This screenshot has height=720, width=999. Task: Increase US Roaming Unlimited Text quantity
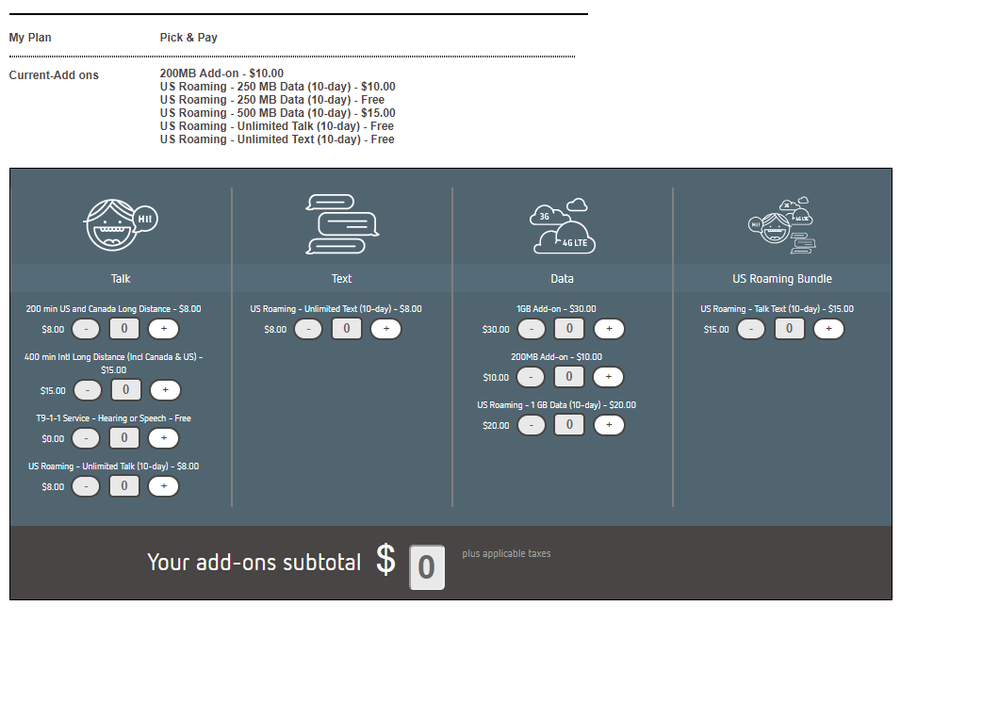[x=385, y=329]
